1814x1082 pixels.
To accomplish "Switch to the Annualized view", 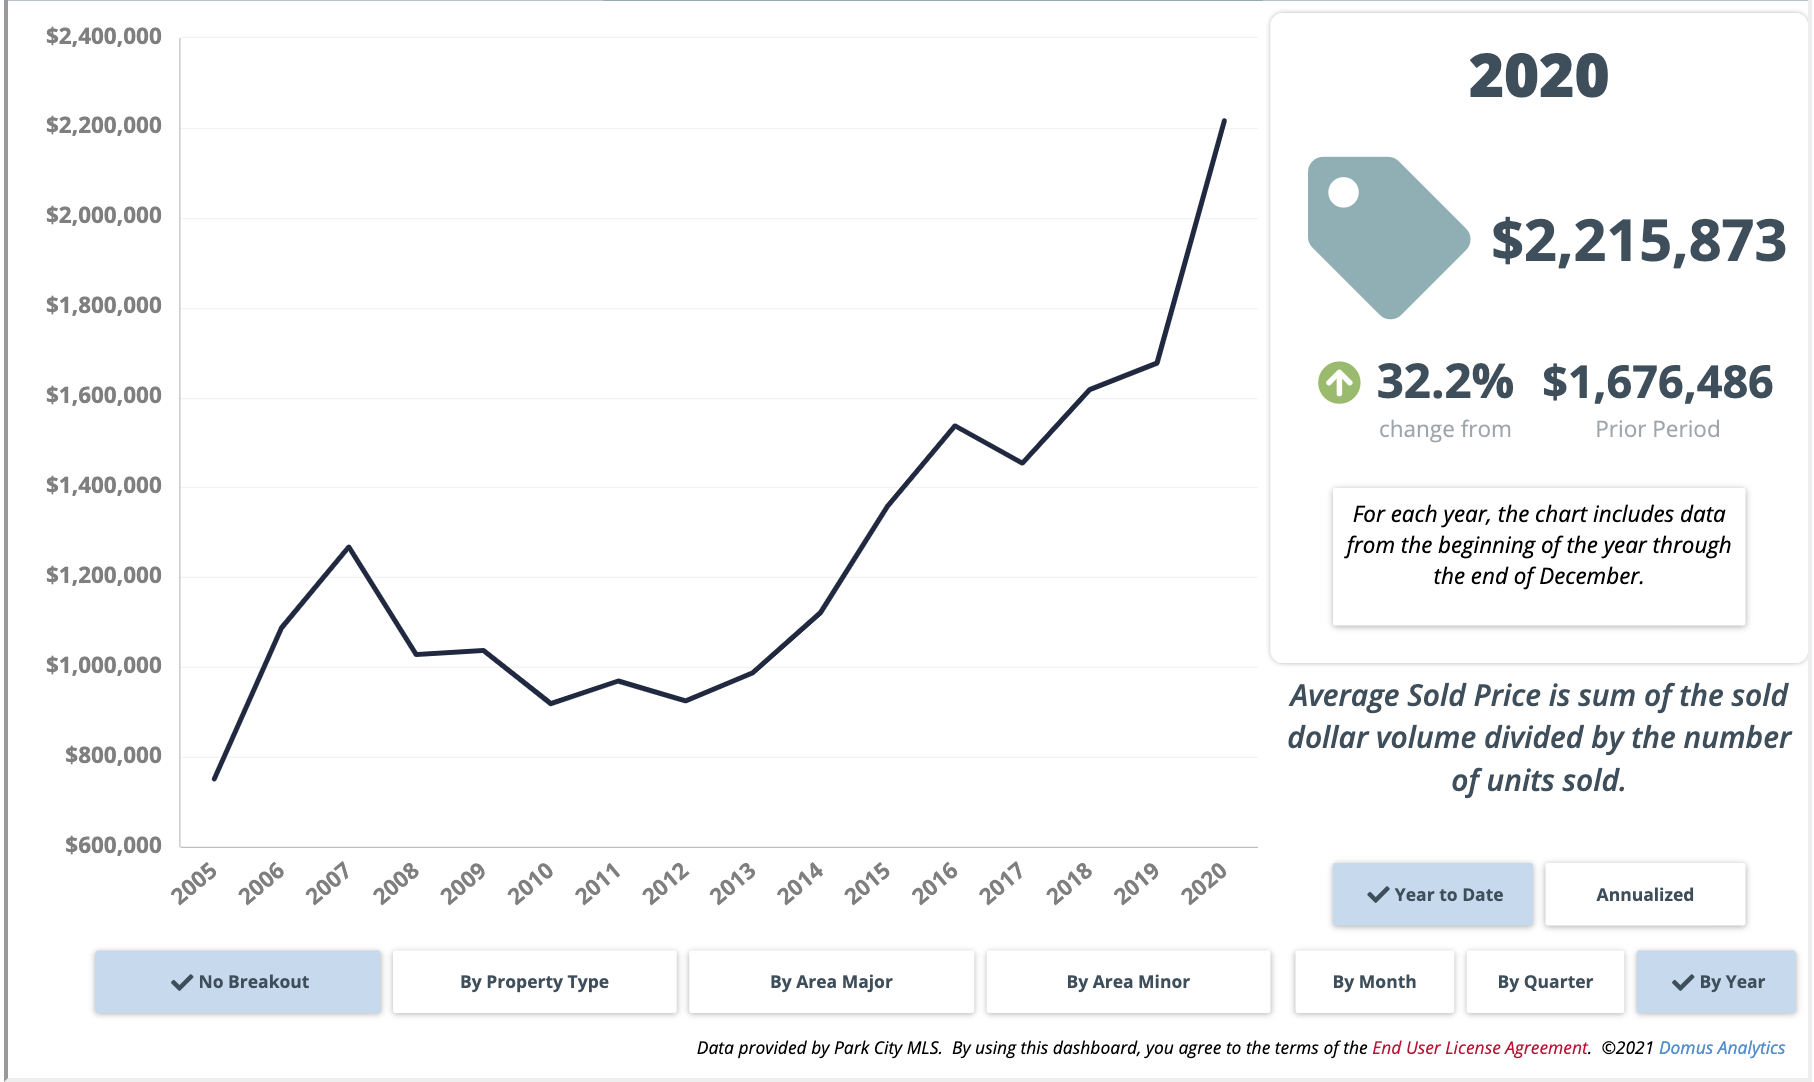I will click(x=1645, y=895).
